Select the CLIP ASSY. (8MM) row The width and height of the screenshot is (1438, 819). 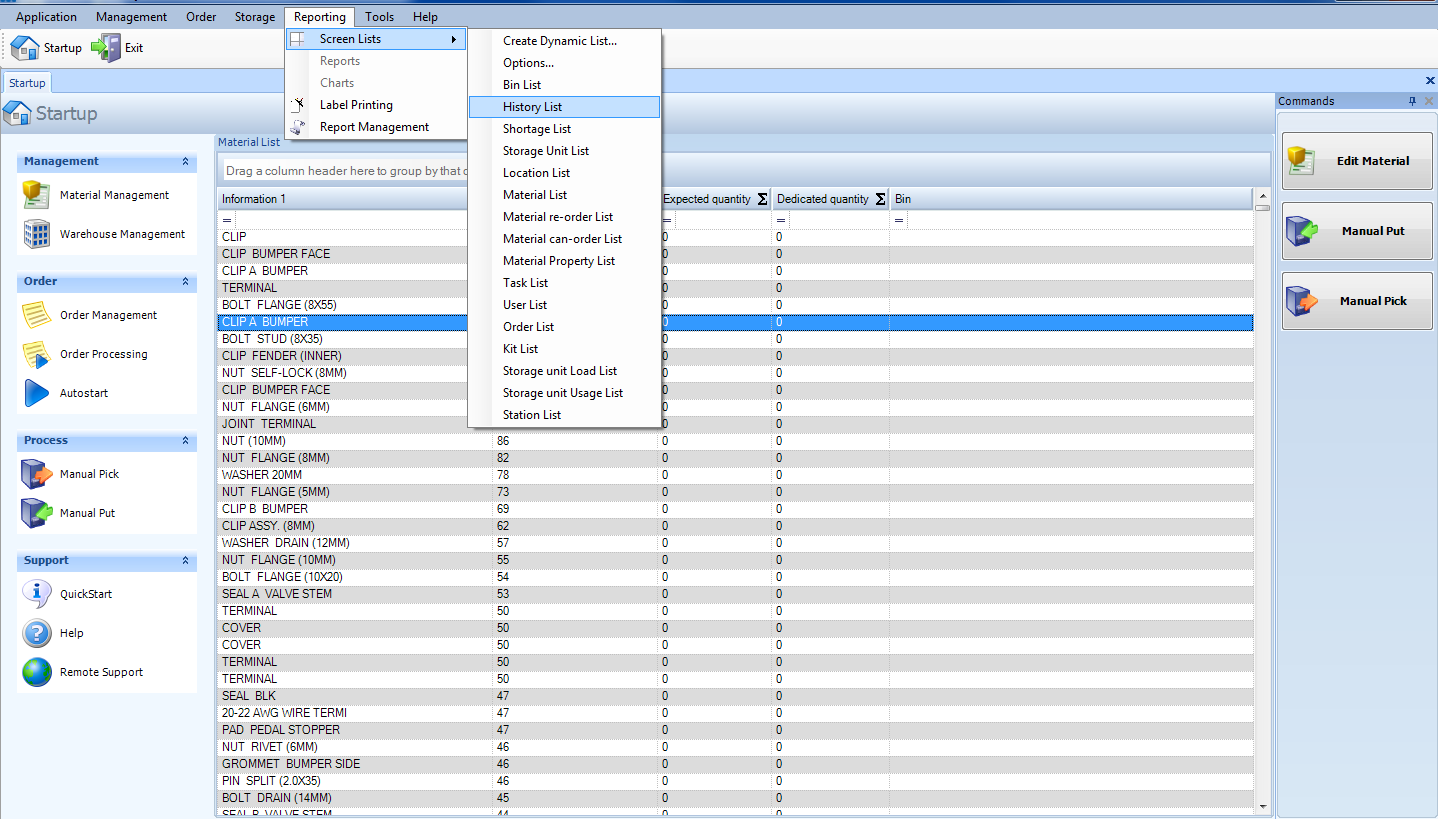735,526
